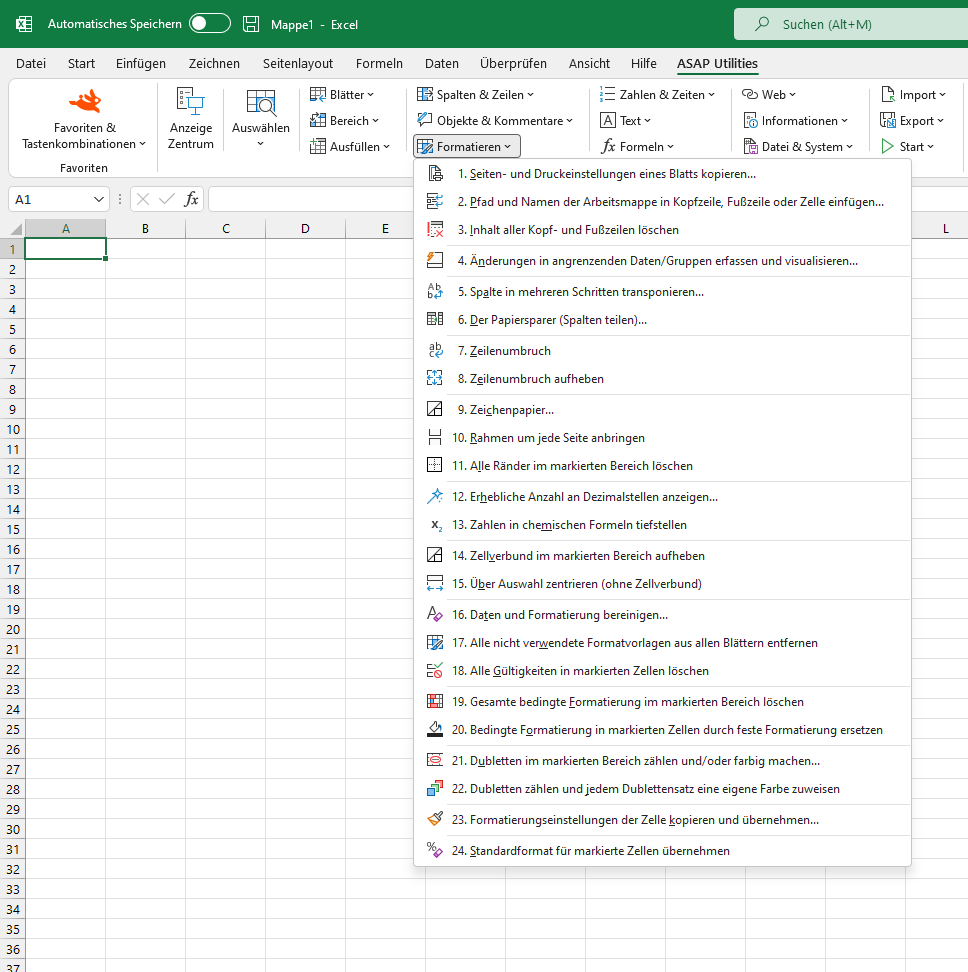
Task: Click the save disk icon in title bar
Action: 251,24
